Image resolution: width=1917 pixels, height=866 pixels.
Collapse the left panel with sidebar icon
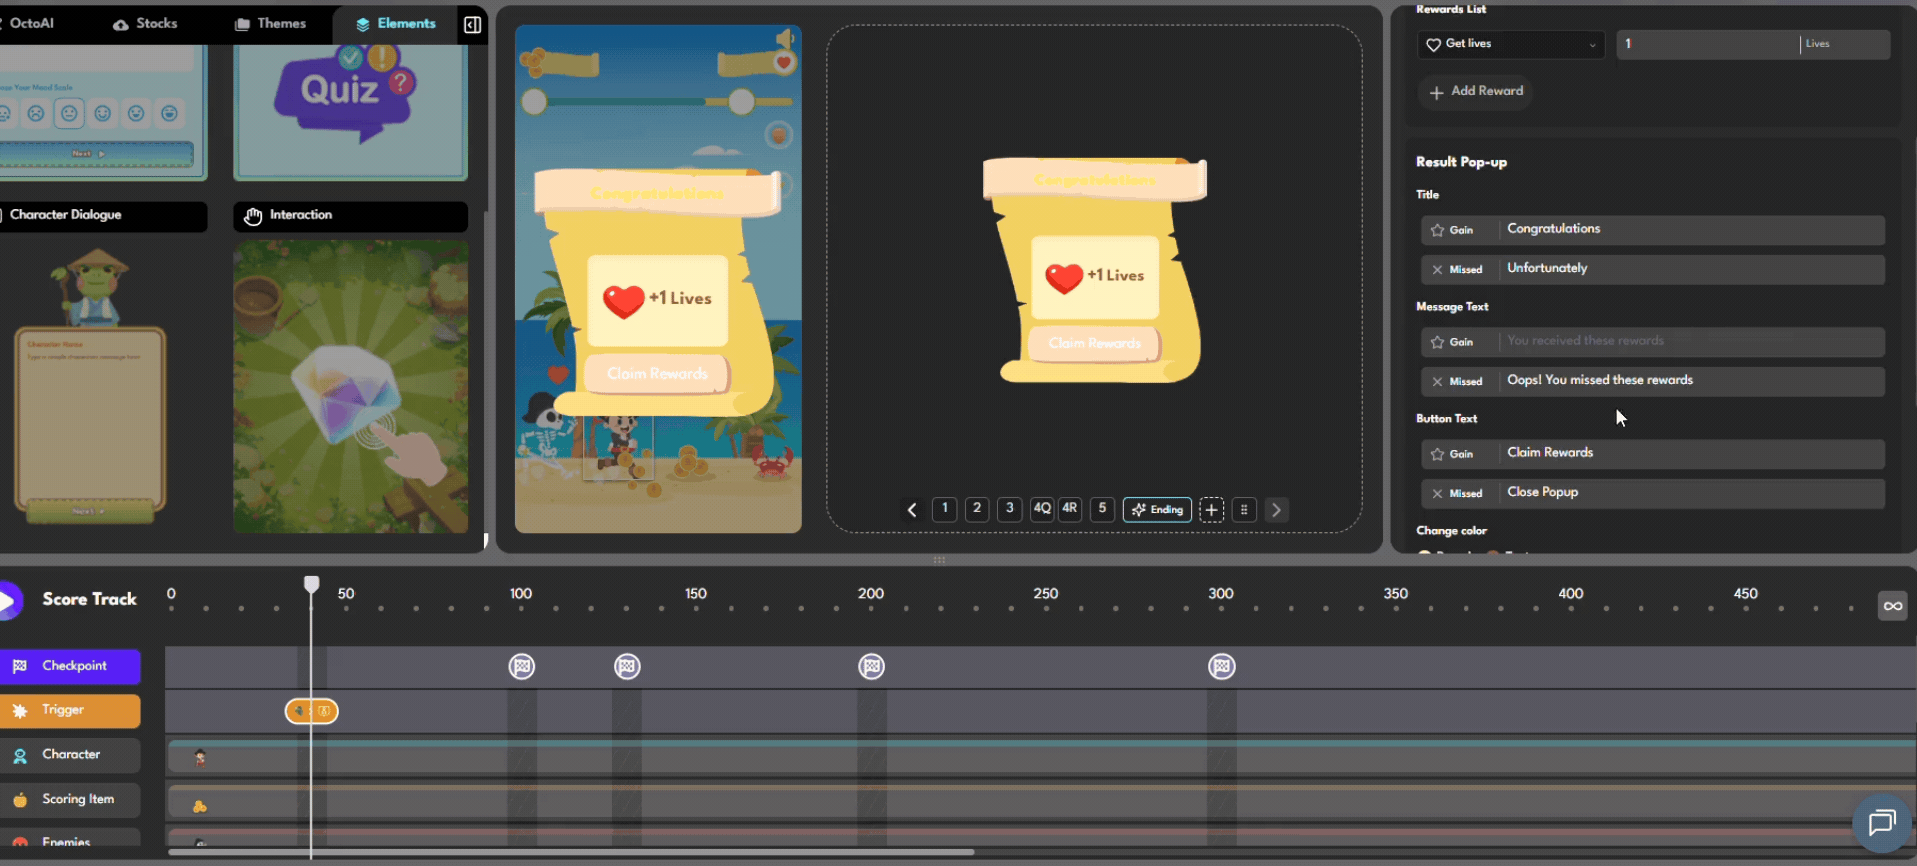coord(472,25)
